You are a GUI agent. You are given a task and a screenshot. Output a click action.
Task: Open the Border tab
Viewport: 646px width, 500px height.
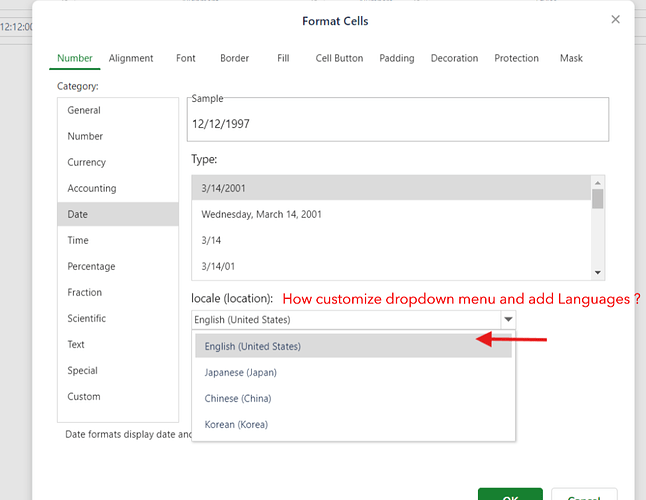pos(234,58)
